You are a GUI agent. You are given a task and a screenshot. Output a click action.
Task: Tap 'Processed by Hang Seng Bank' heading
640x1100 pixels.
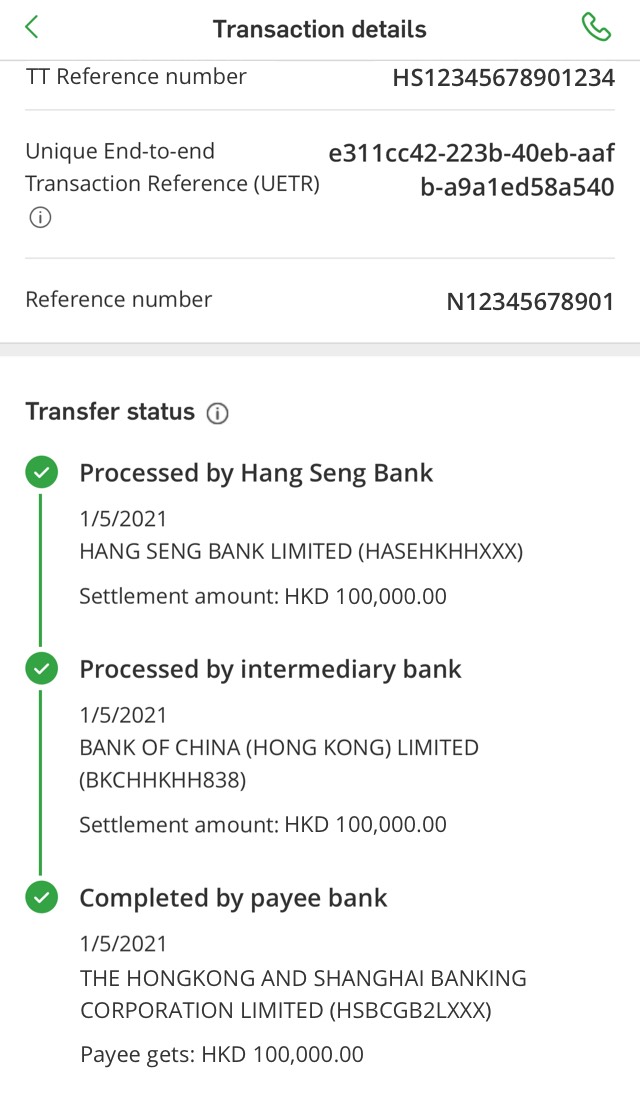pos(256,473)
